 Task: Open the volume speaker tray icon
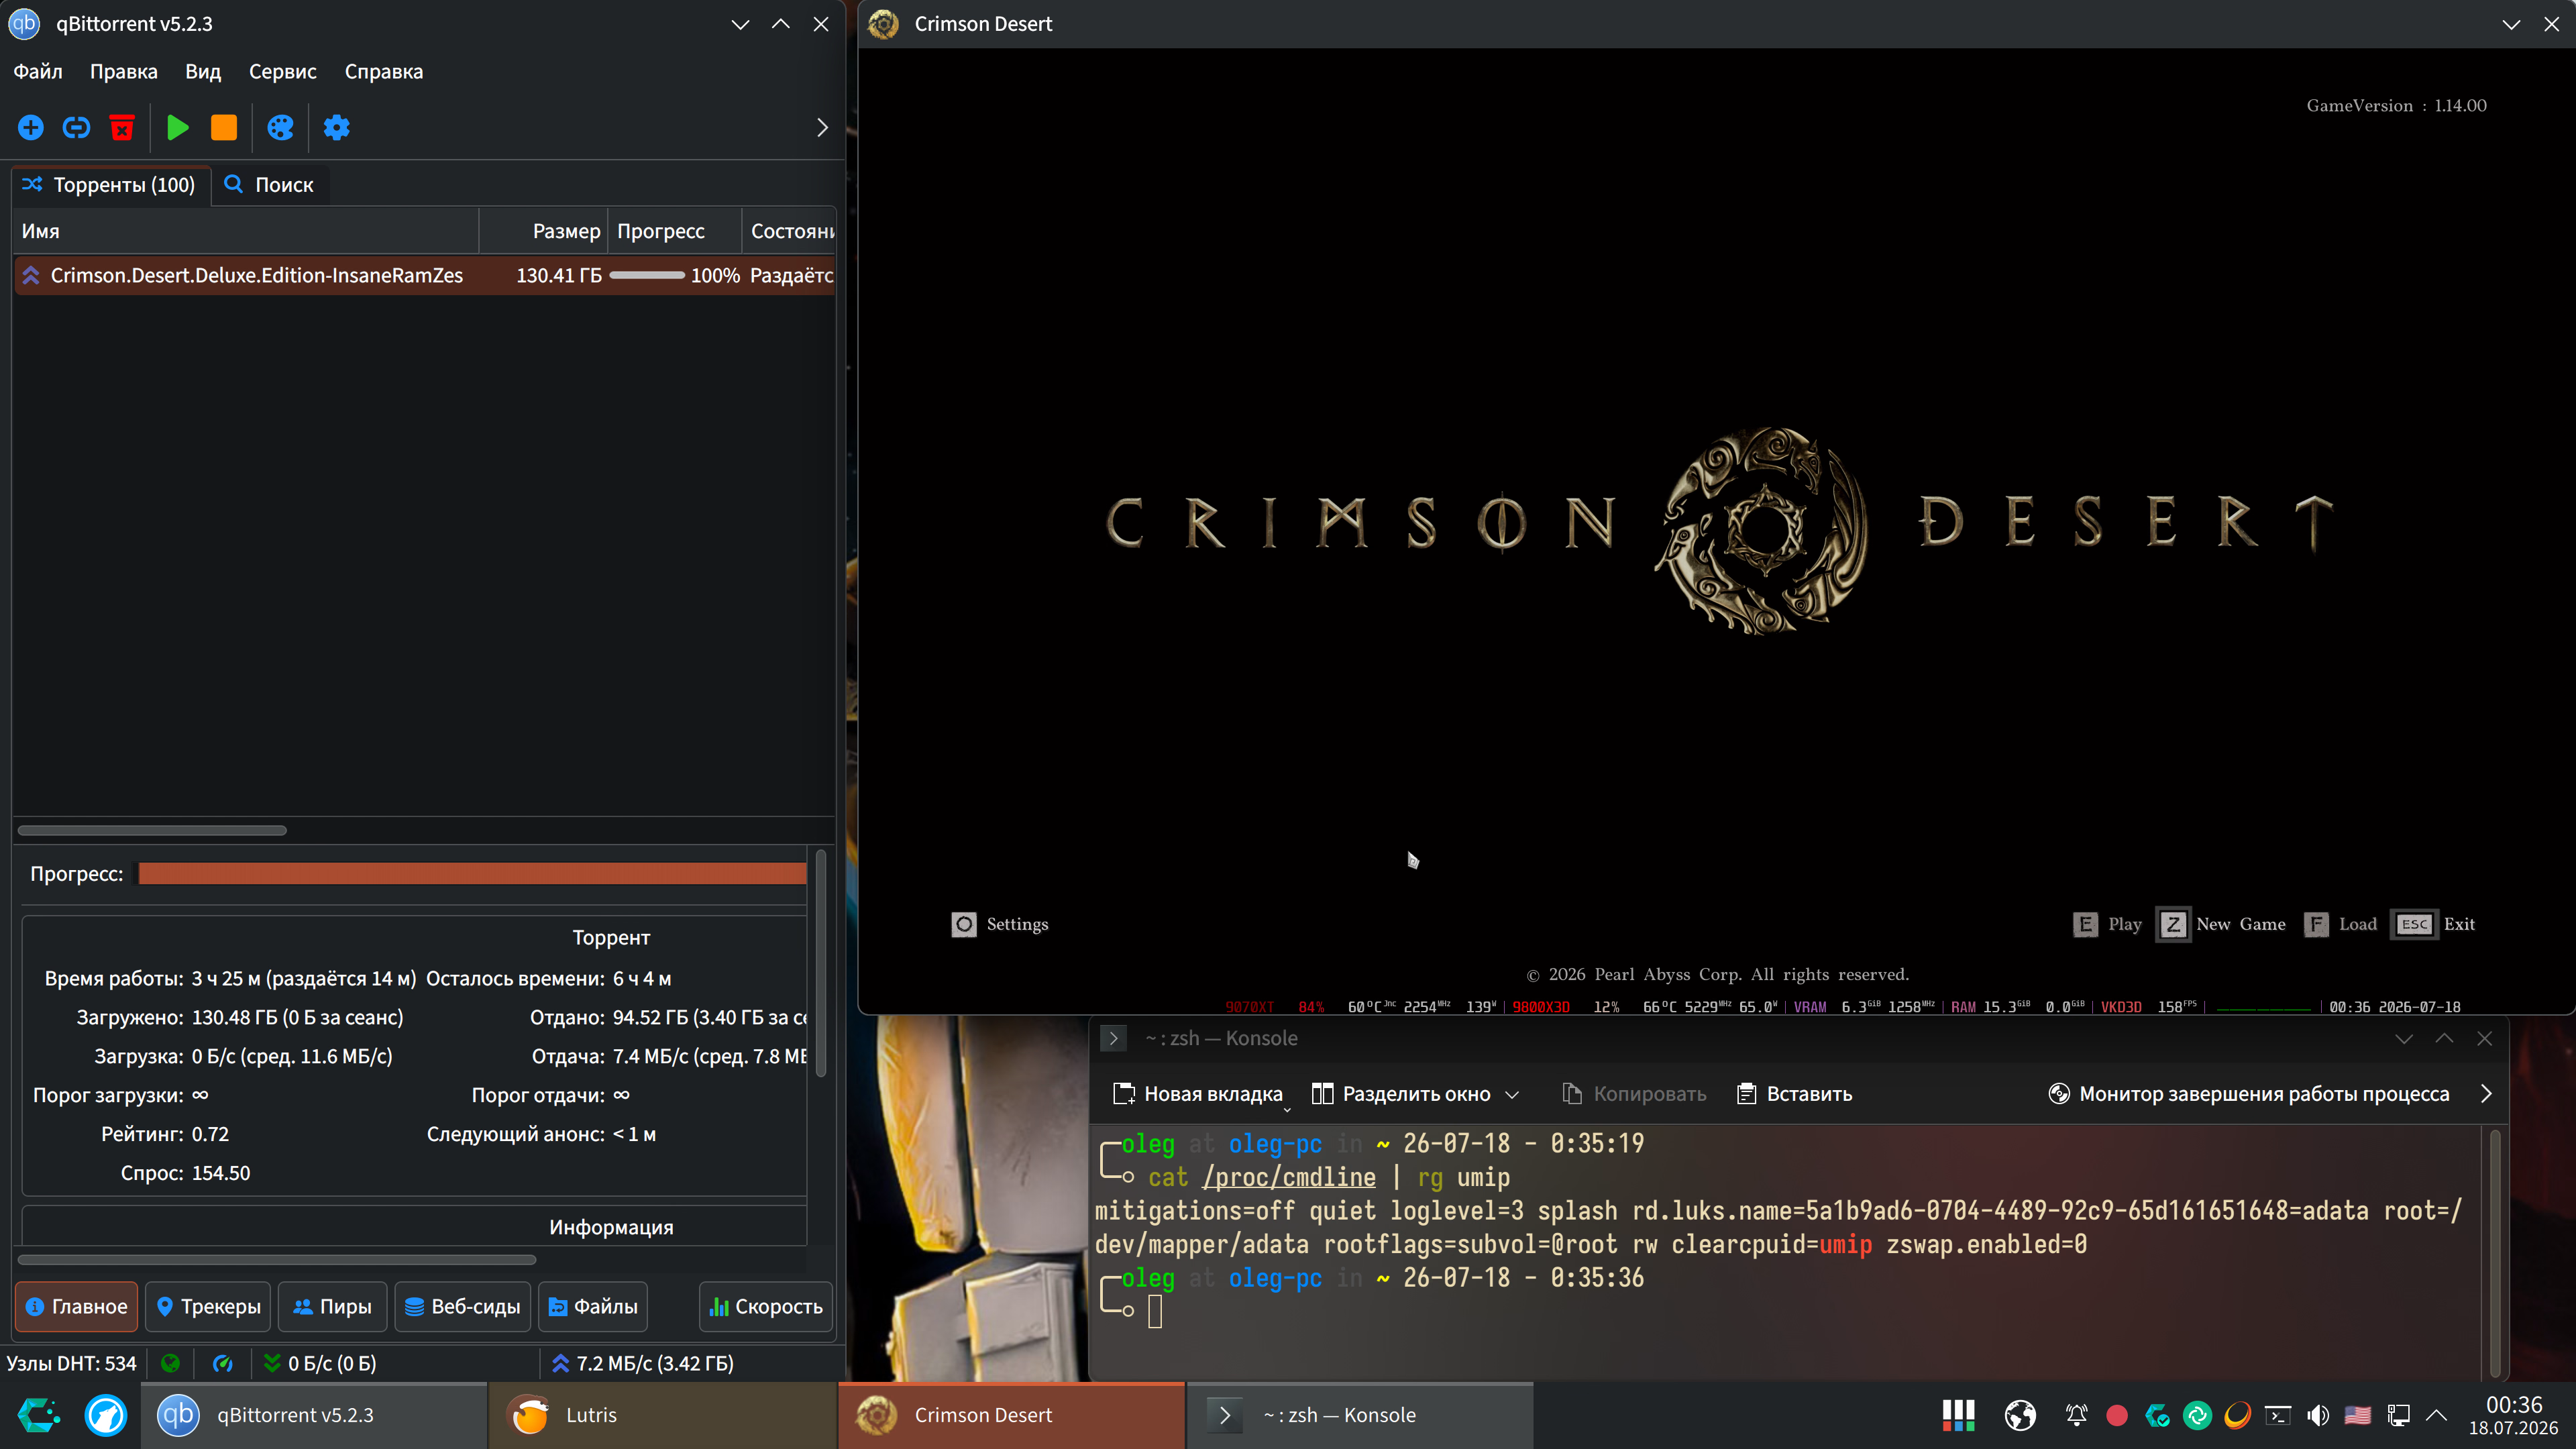tap(2318, 1415)
